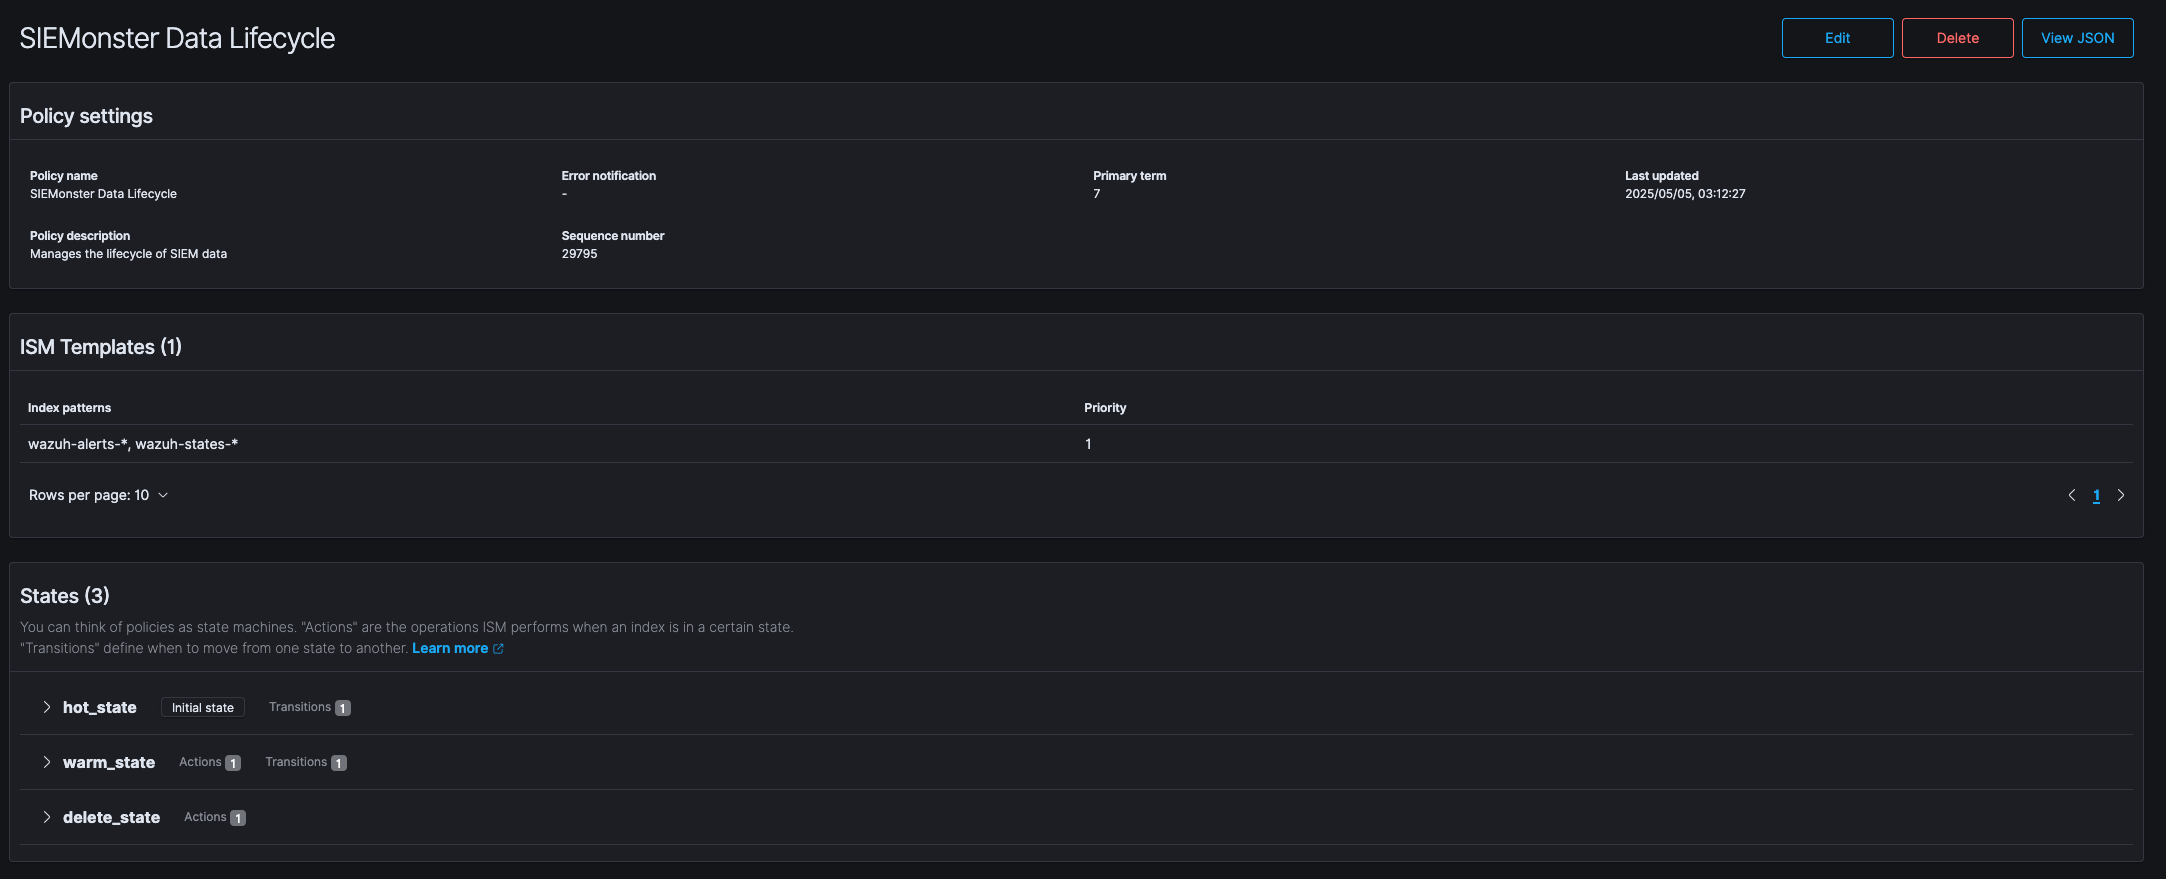
Task: Click the warm_state Actions count badge
Action: [x=233, y=763]
